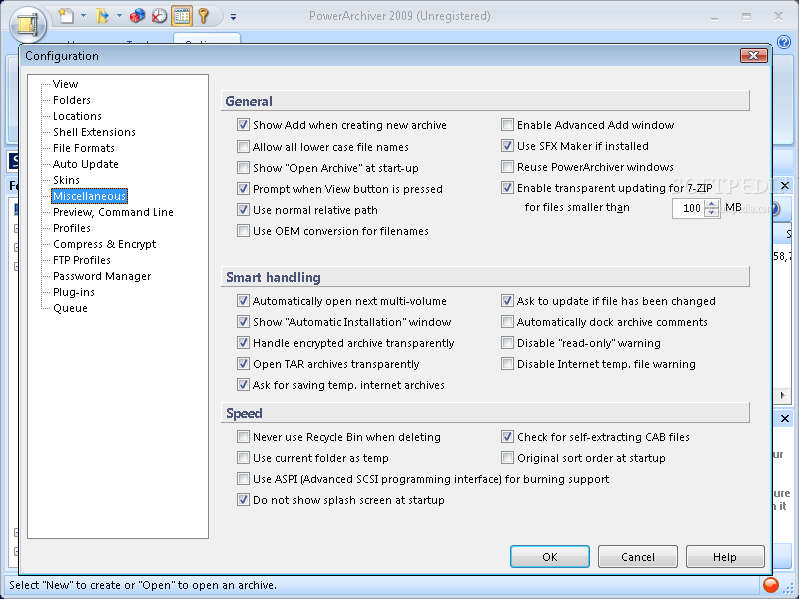
Task: Select Locations in the configuration tree
Action: pos(77,116)
